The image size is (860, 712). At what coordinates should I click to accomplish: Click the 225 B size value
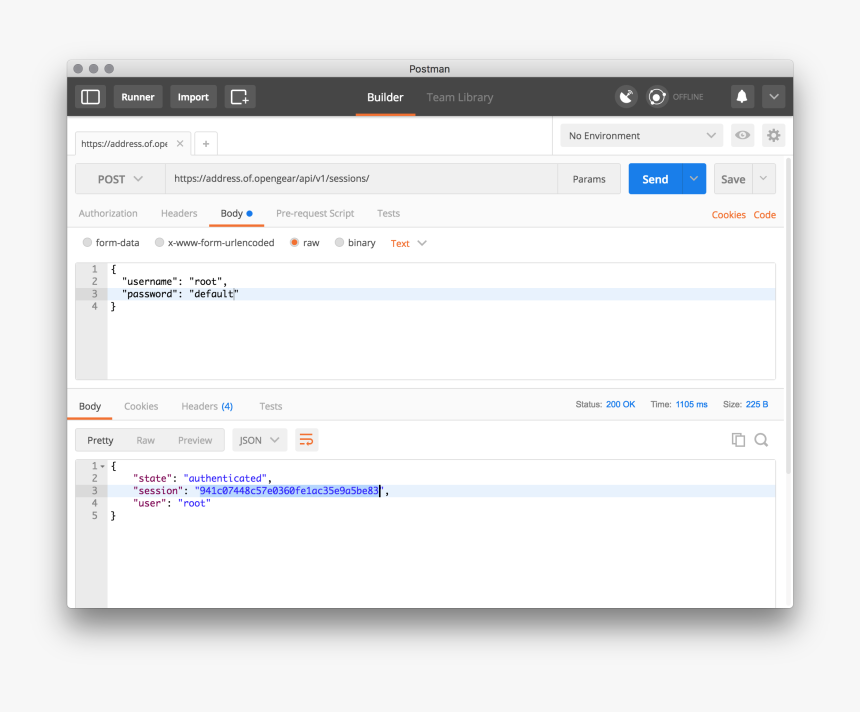coord(757,404)
